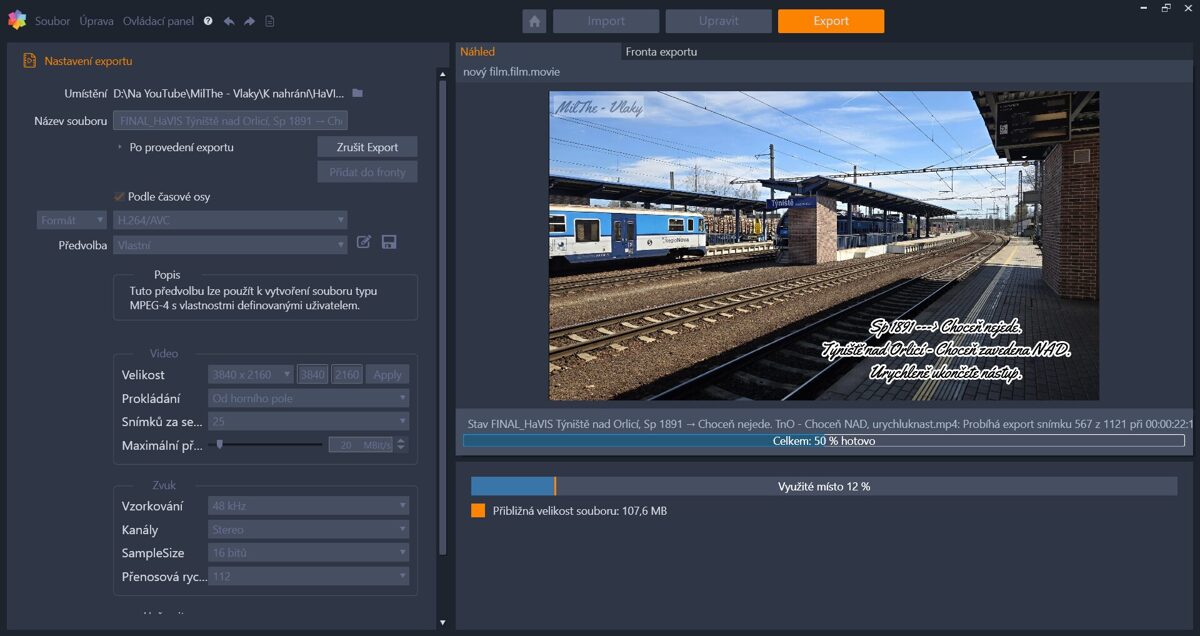Click the maximum bitrate slider handle
The width and height of the screenshot is (1200, 636).
[219, 444]
